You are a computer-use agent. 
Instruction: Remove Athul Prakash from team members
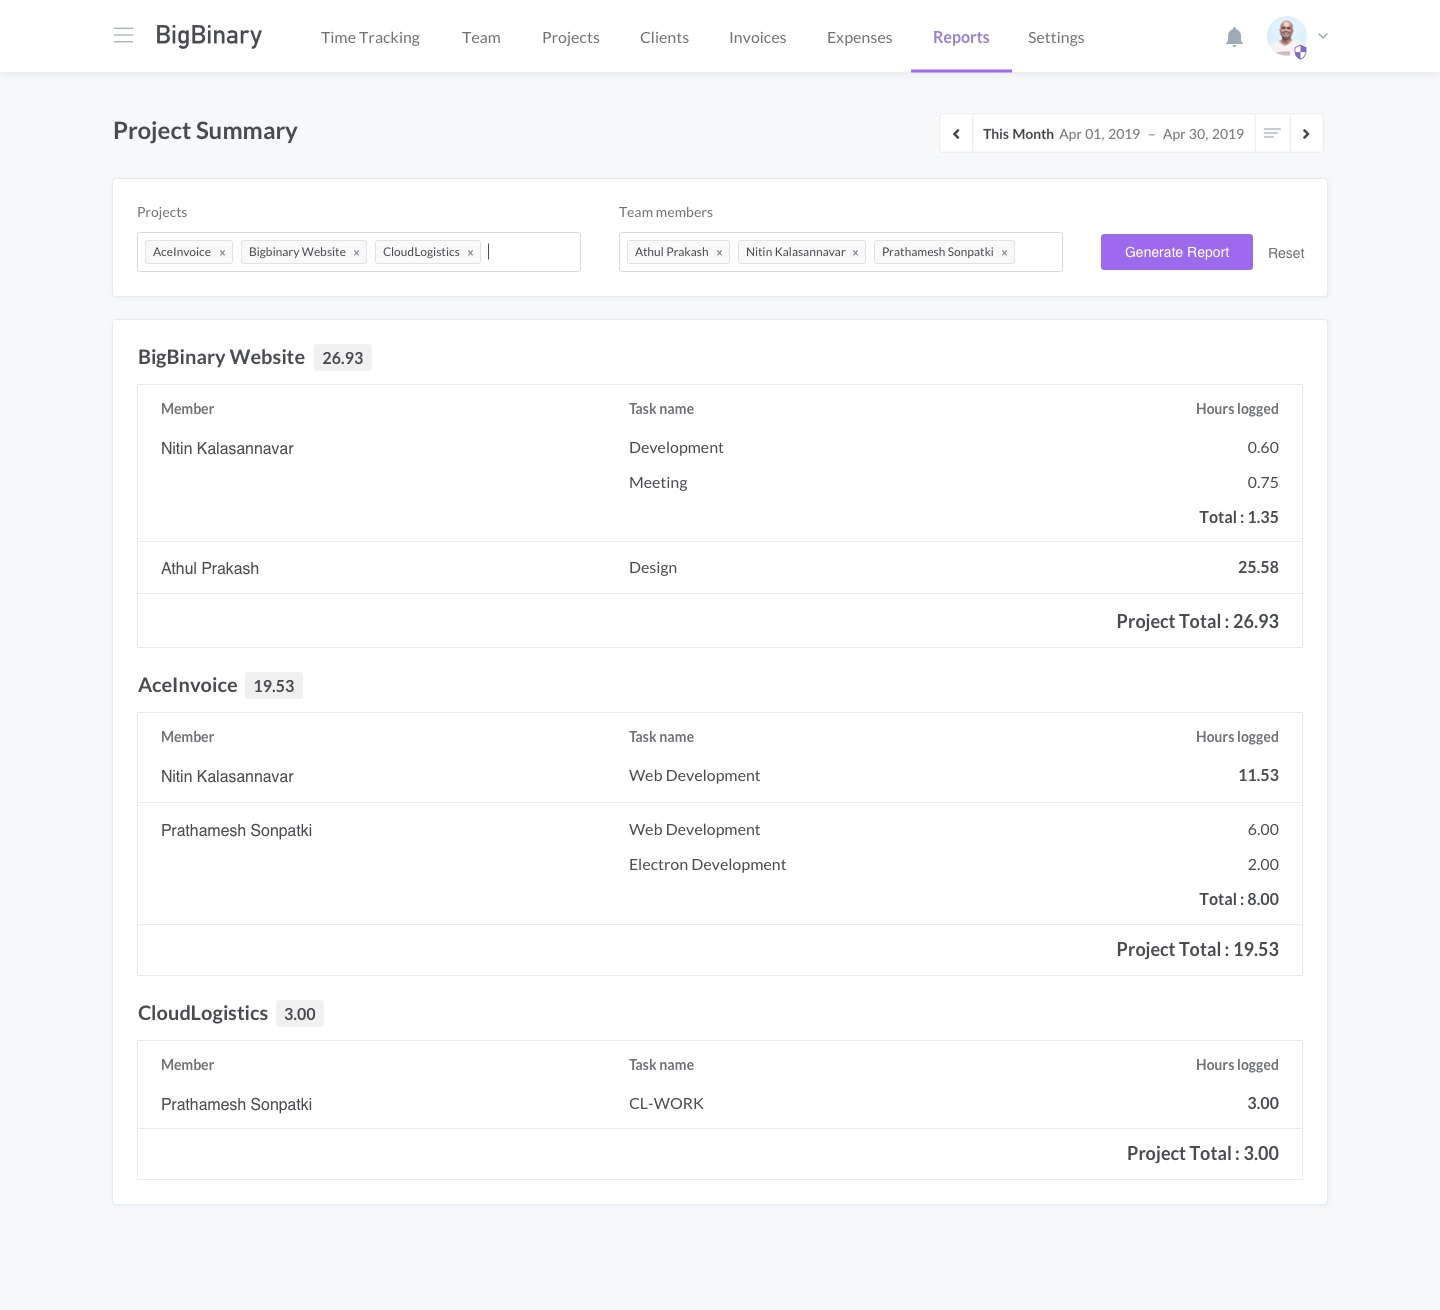tap(719, 253)
